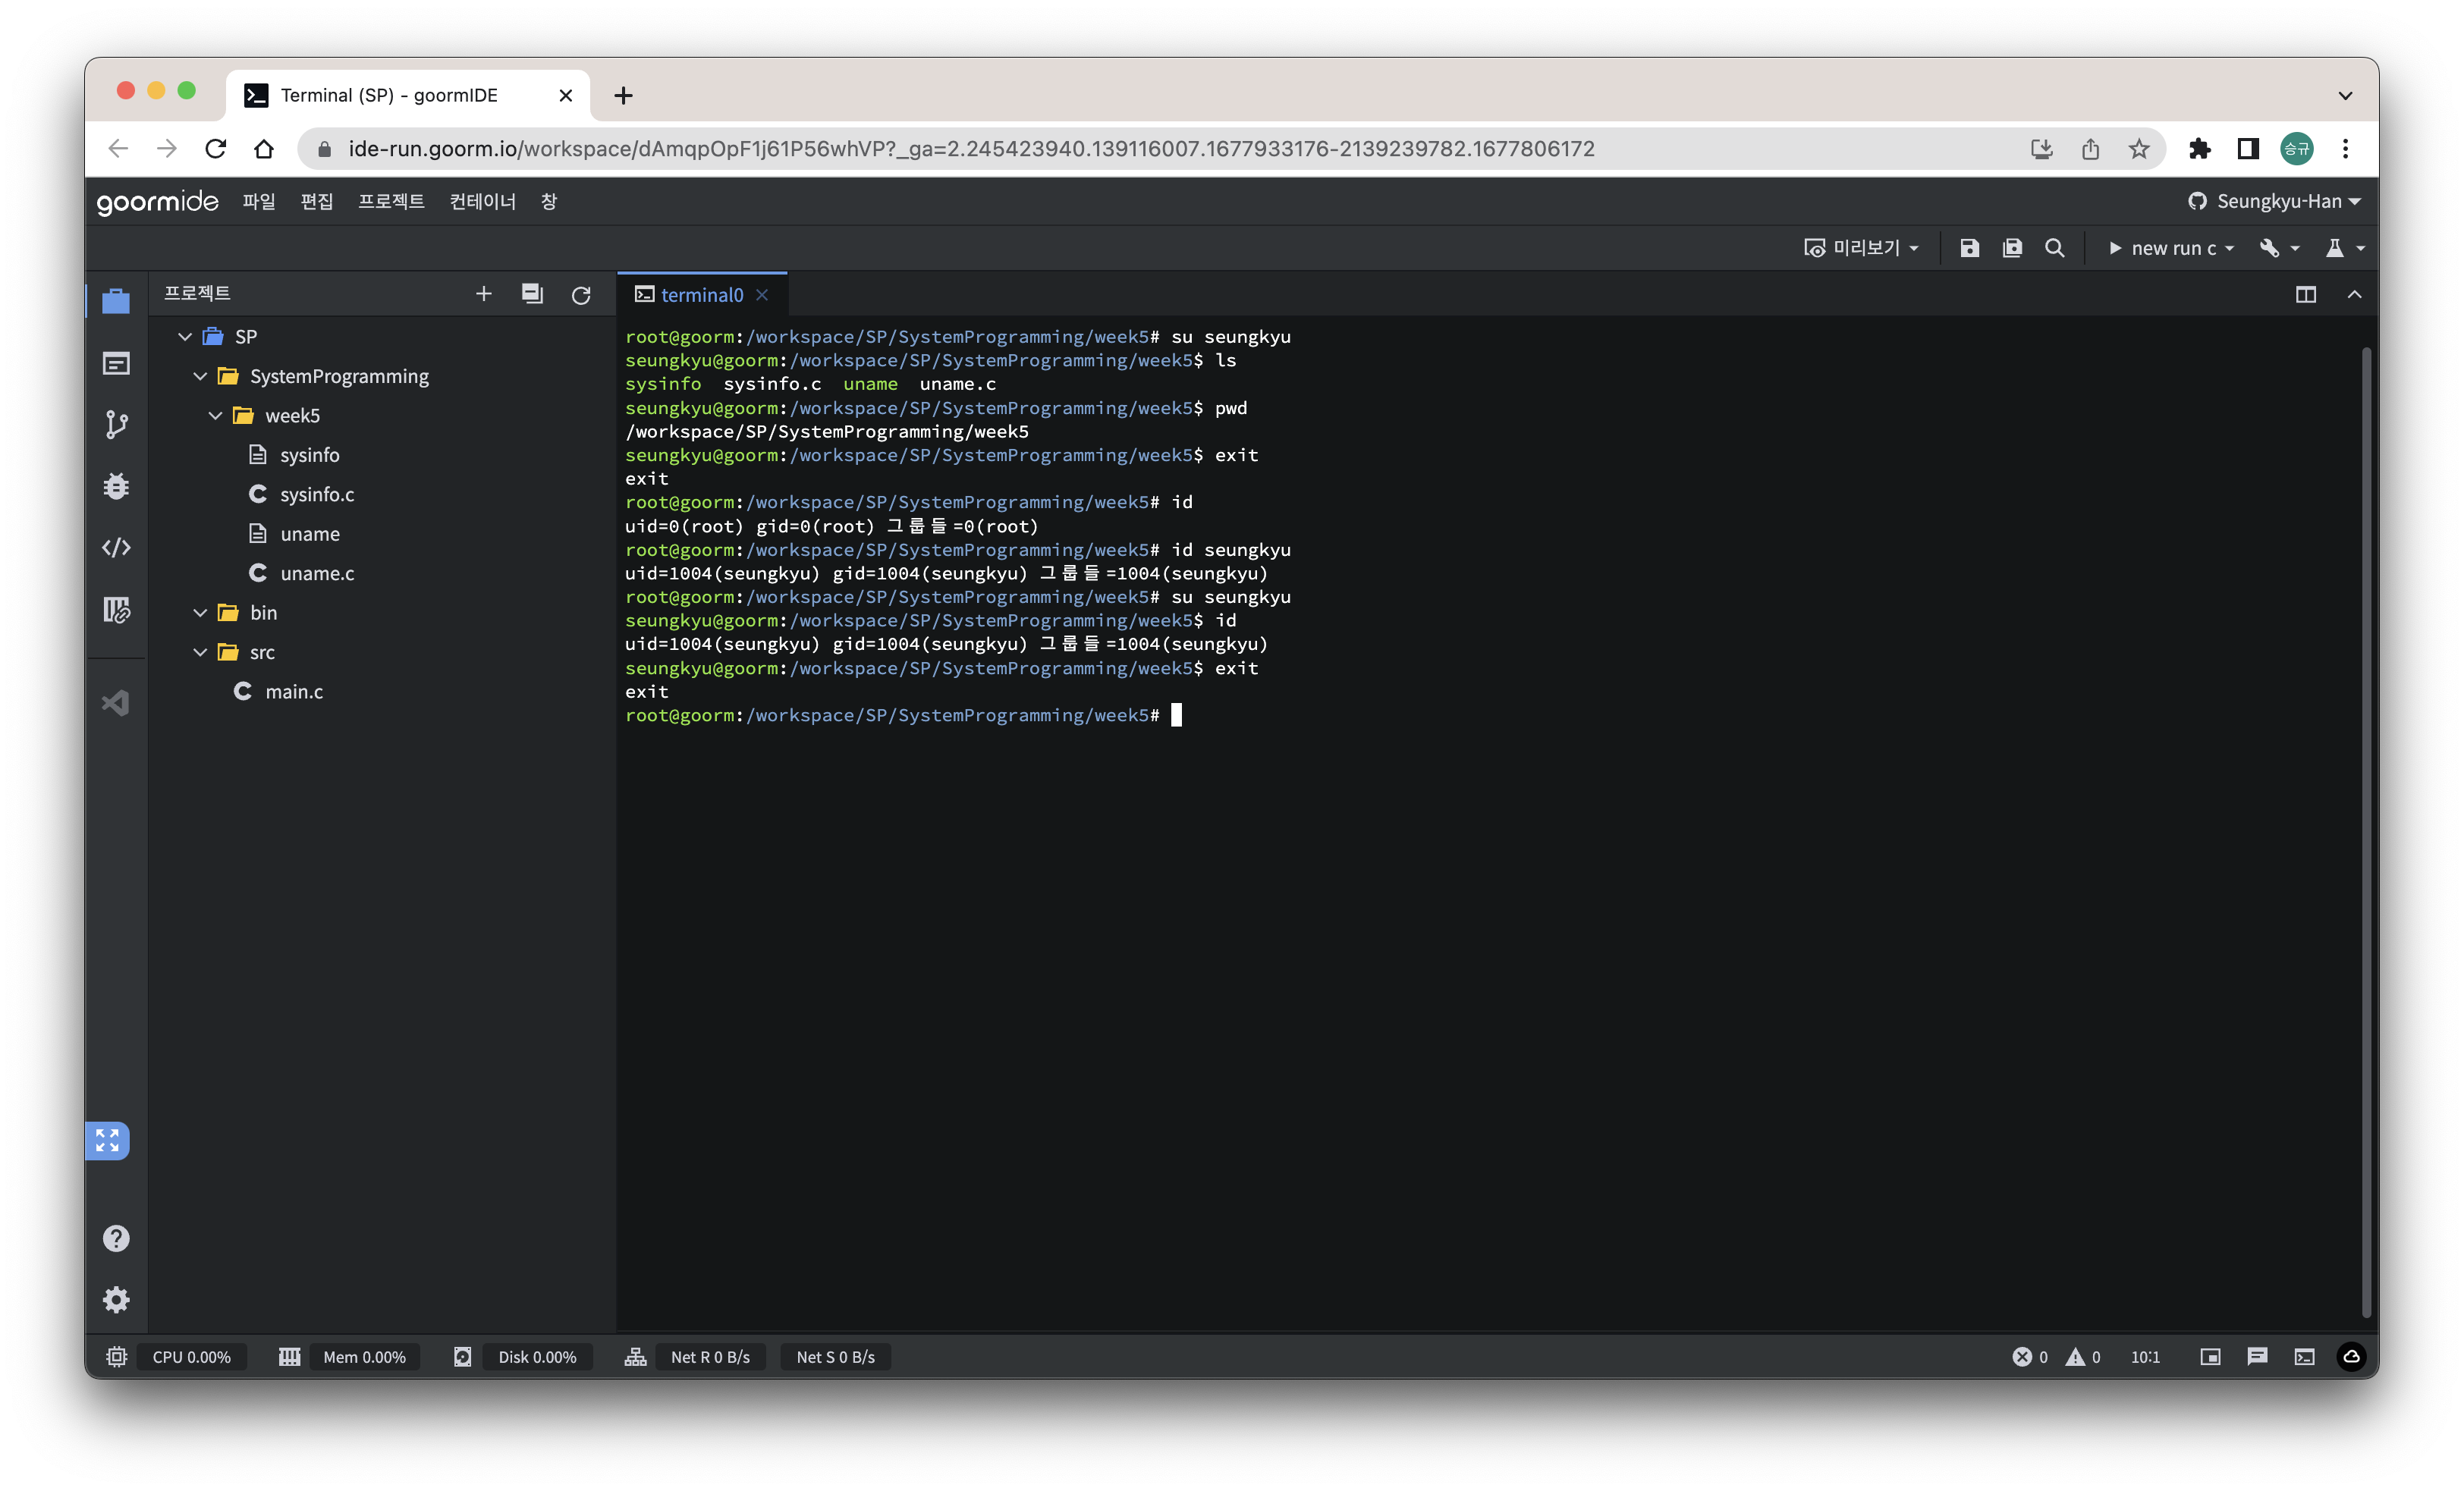Open the Git source control sidebar icon
The image size is (2464, 1491).
(116, 425)
